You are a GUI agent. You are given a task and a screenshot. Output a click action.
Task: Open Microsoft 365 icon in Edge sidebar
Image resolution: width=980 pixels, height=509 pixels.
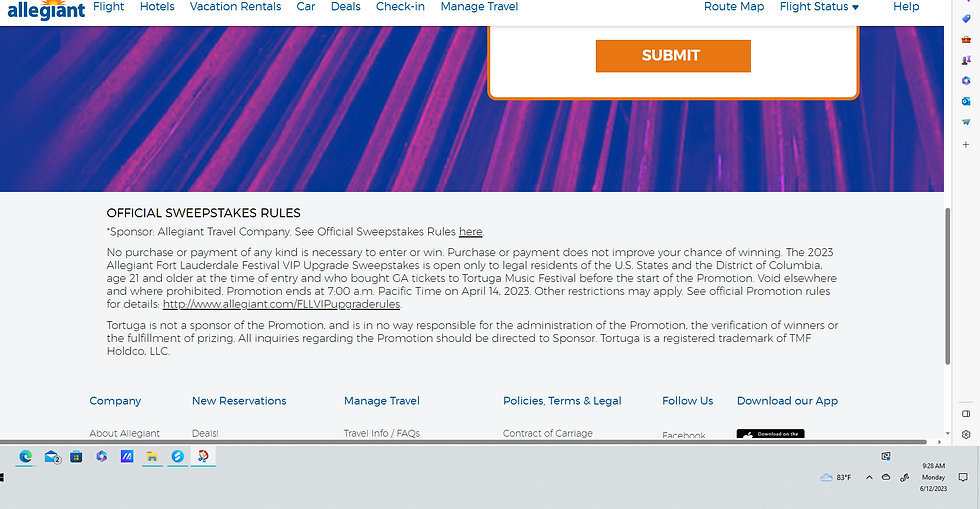(x=966, y=81)
